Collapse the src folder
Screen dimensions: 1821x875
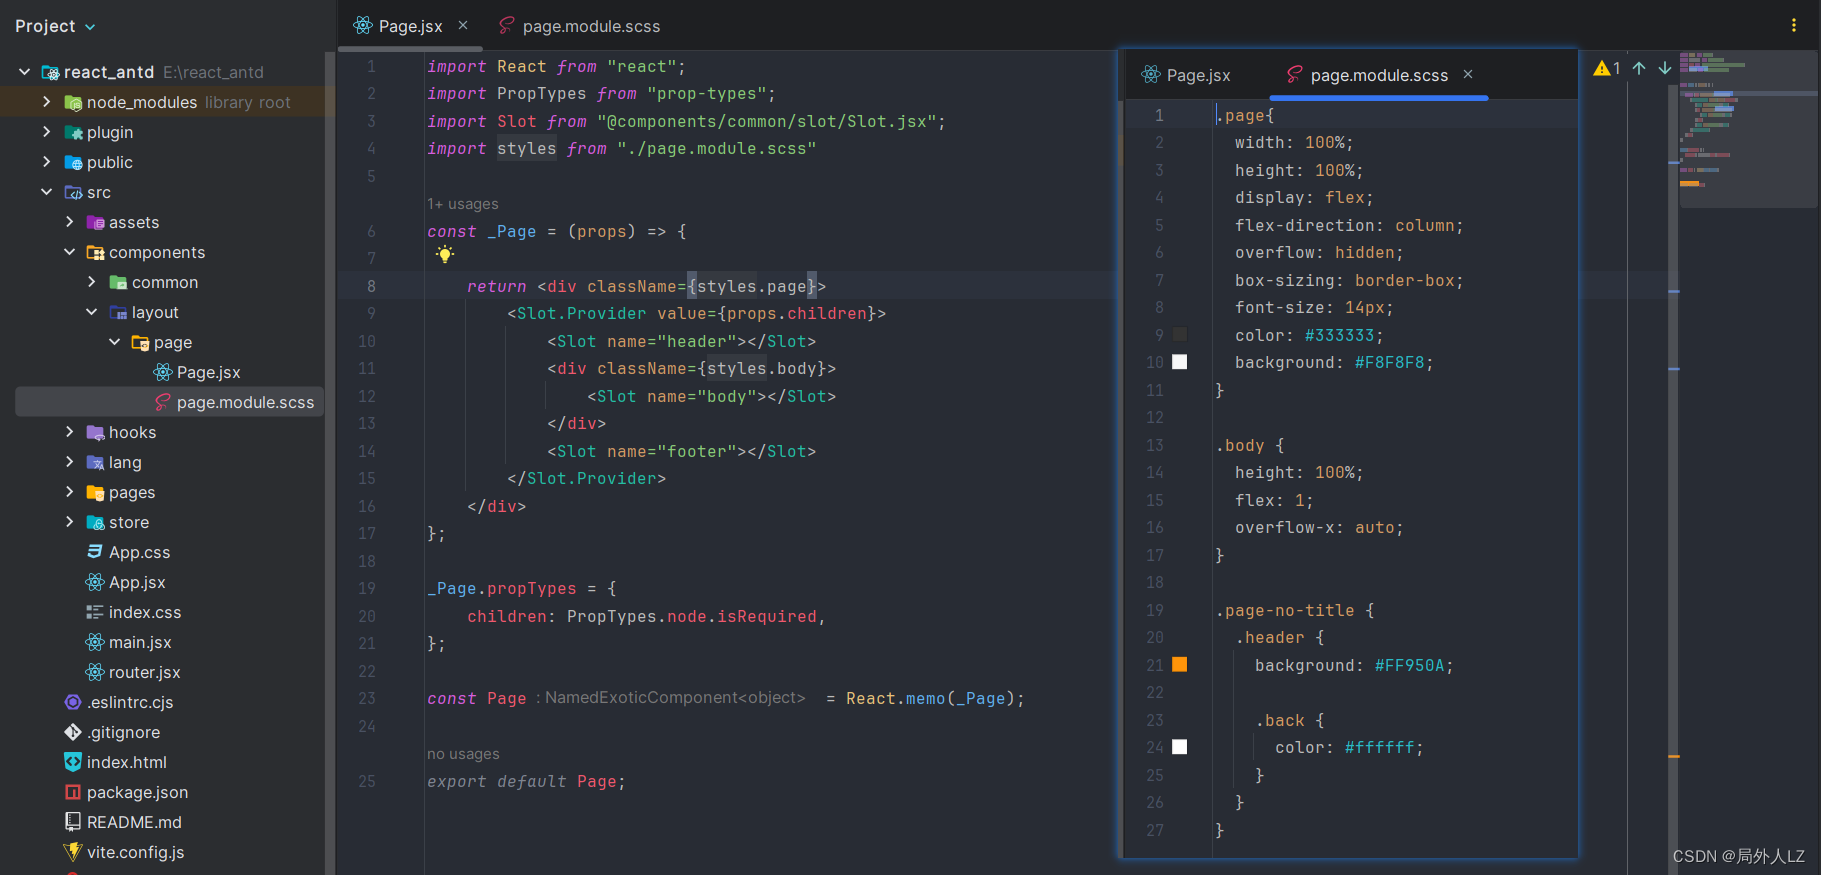point(47,192)
